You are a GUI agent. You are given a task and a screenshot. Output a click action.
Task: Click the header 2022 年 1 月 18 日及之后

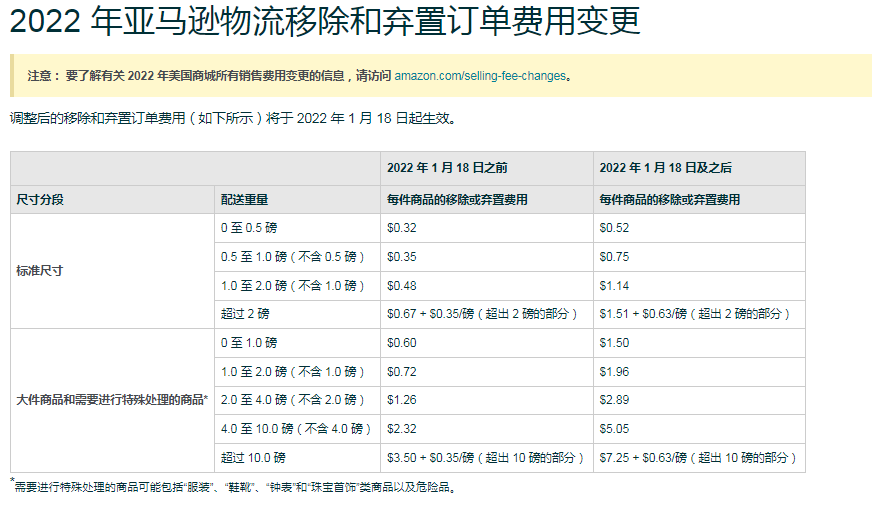(665, 168)
